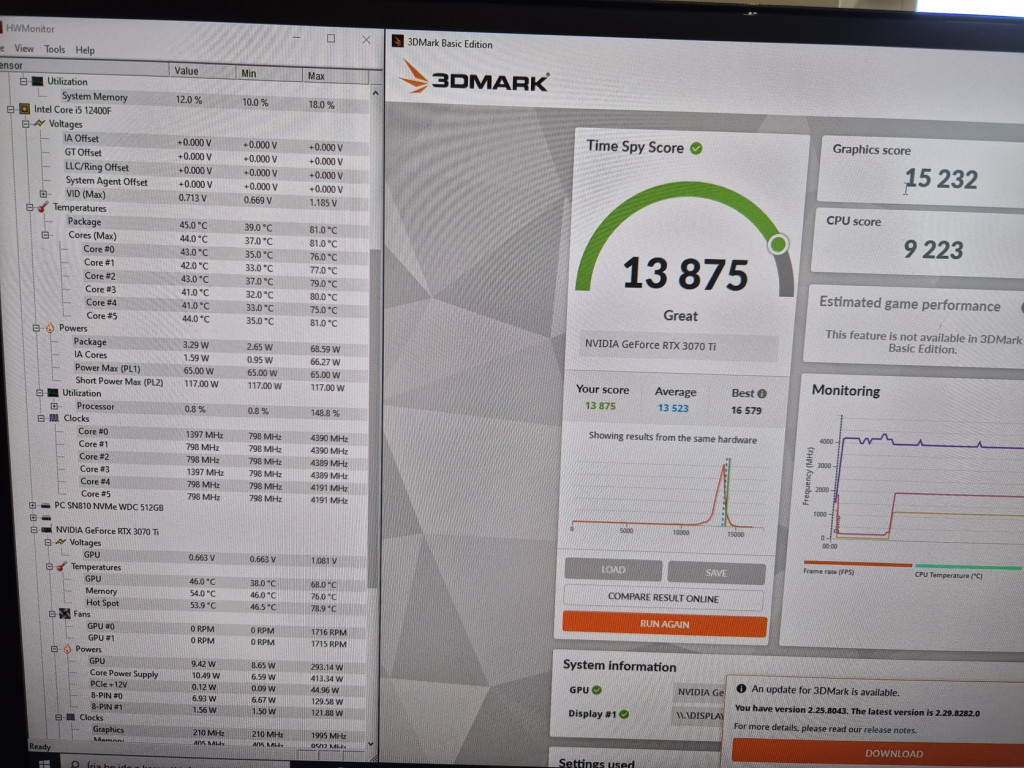Click the GPU Fans icon

tap(65, 614)
